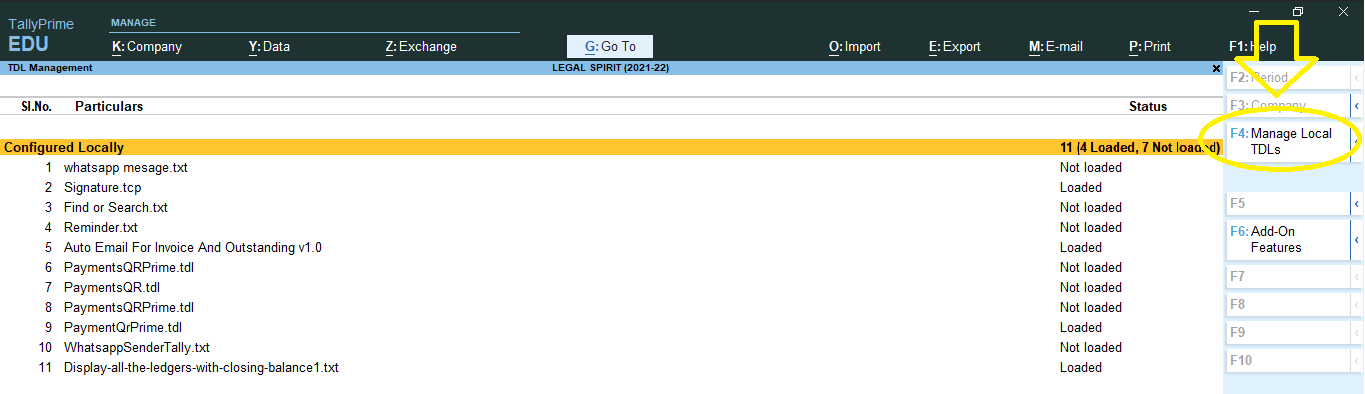1365x394 pixels.
Task: Click F4: Manage Local TDLs button
Action: (x=1288, y=142)
